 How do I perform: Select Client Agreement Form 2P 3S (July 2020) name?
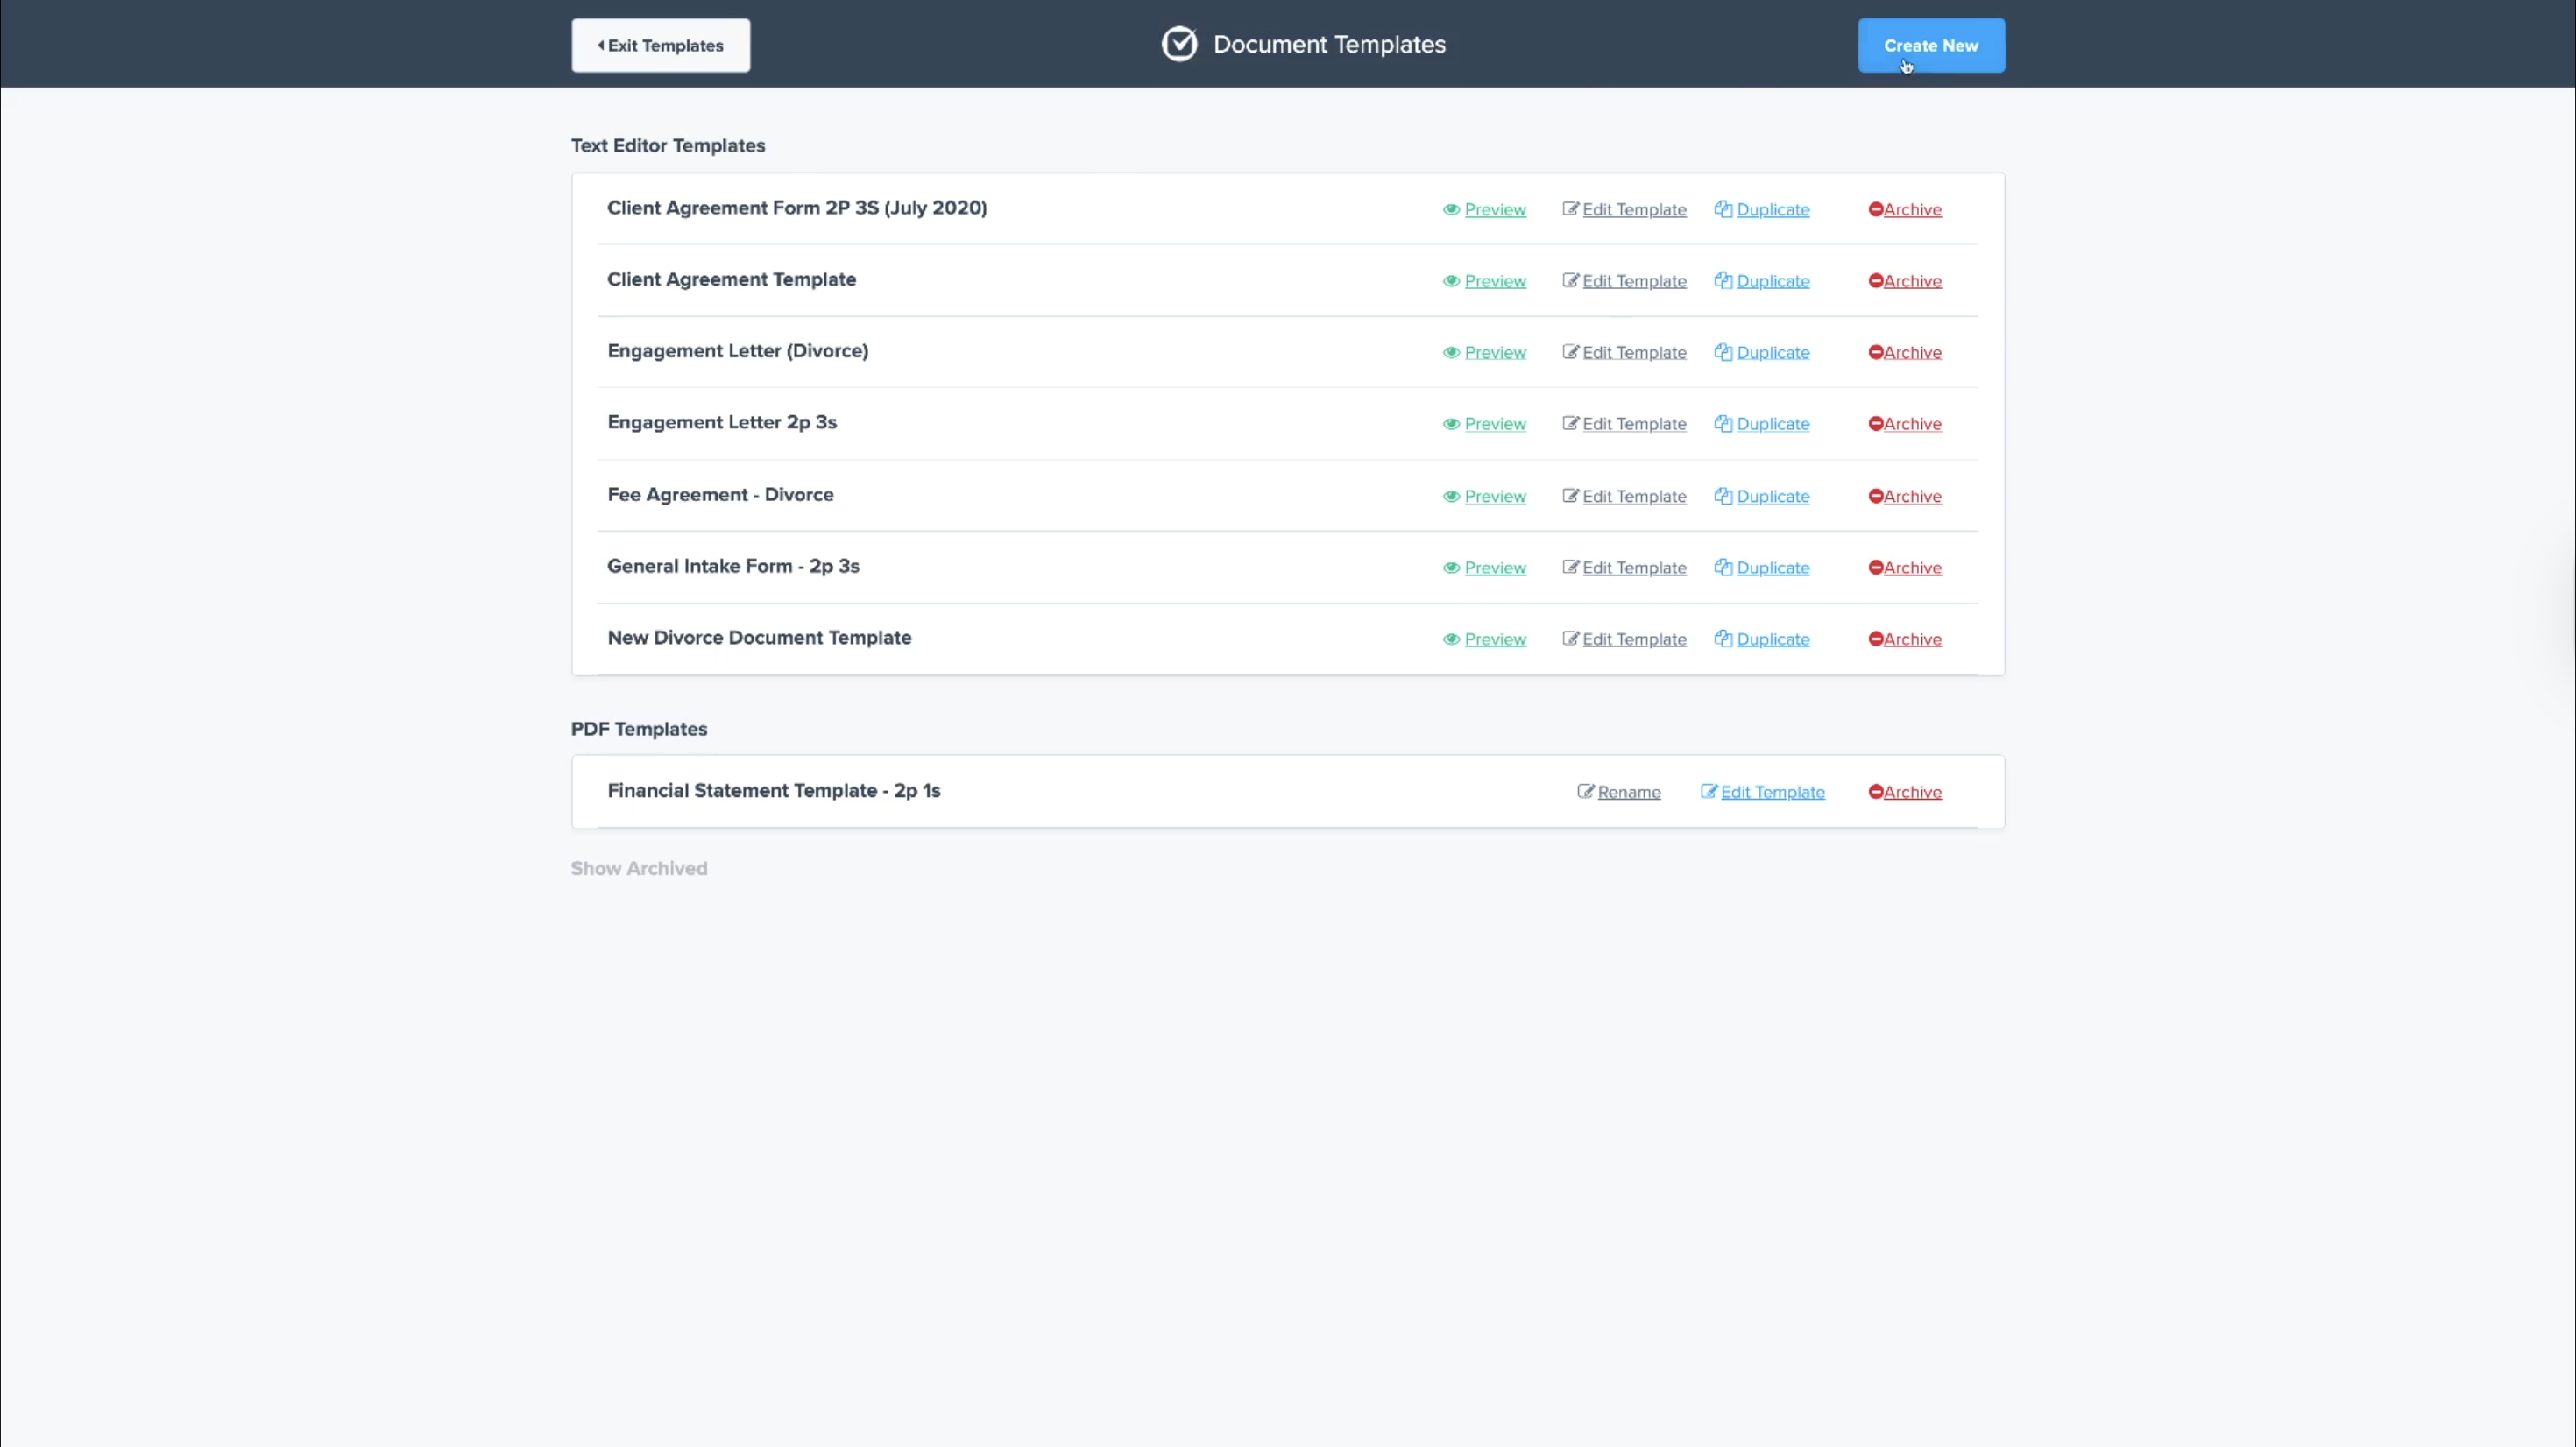797,208
